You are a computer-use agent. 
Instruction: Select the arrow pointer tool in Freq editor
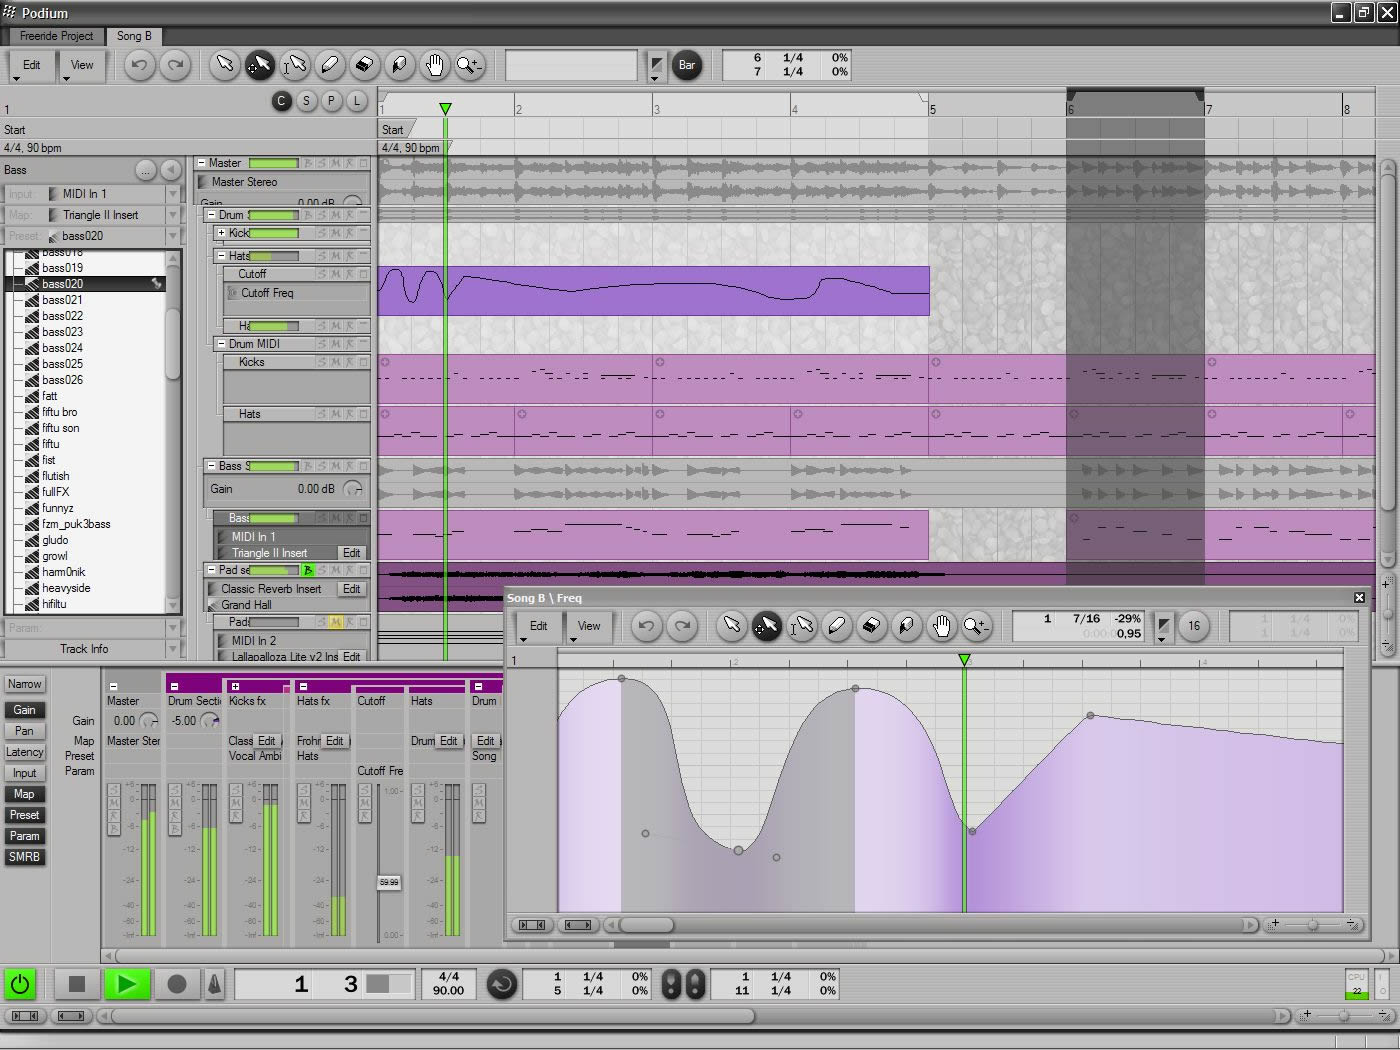(732, 626)
